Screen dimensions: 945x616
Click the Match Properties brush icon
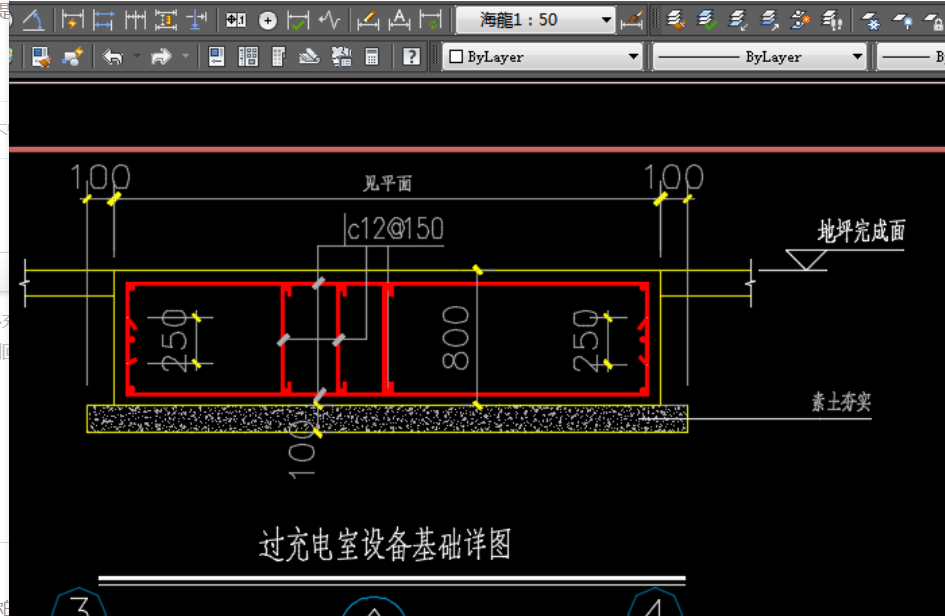[x=41, y=57]
